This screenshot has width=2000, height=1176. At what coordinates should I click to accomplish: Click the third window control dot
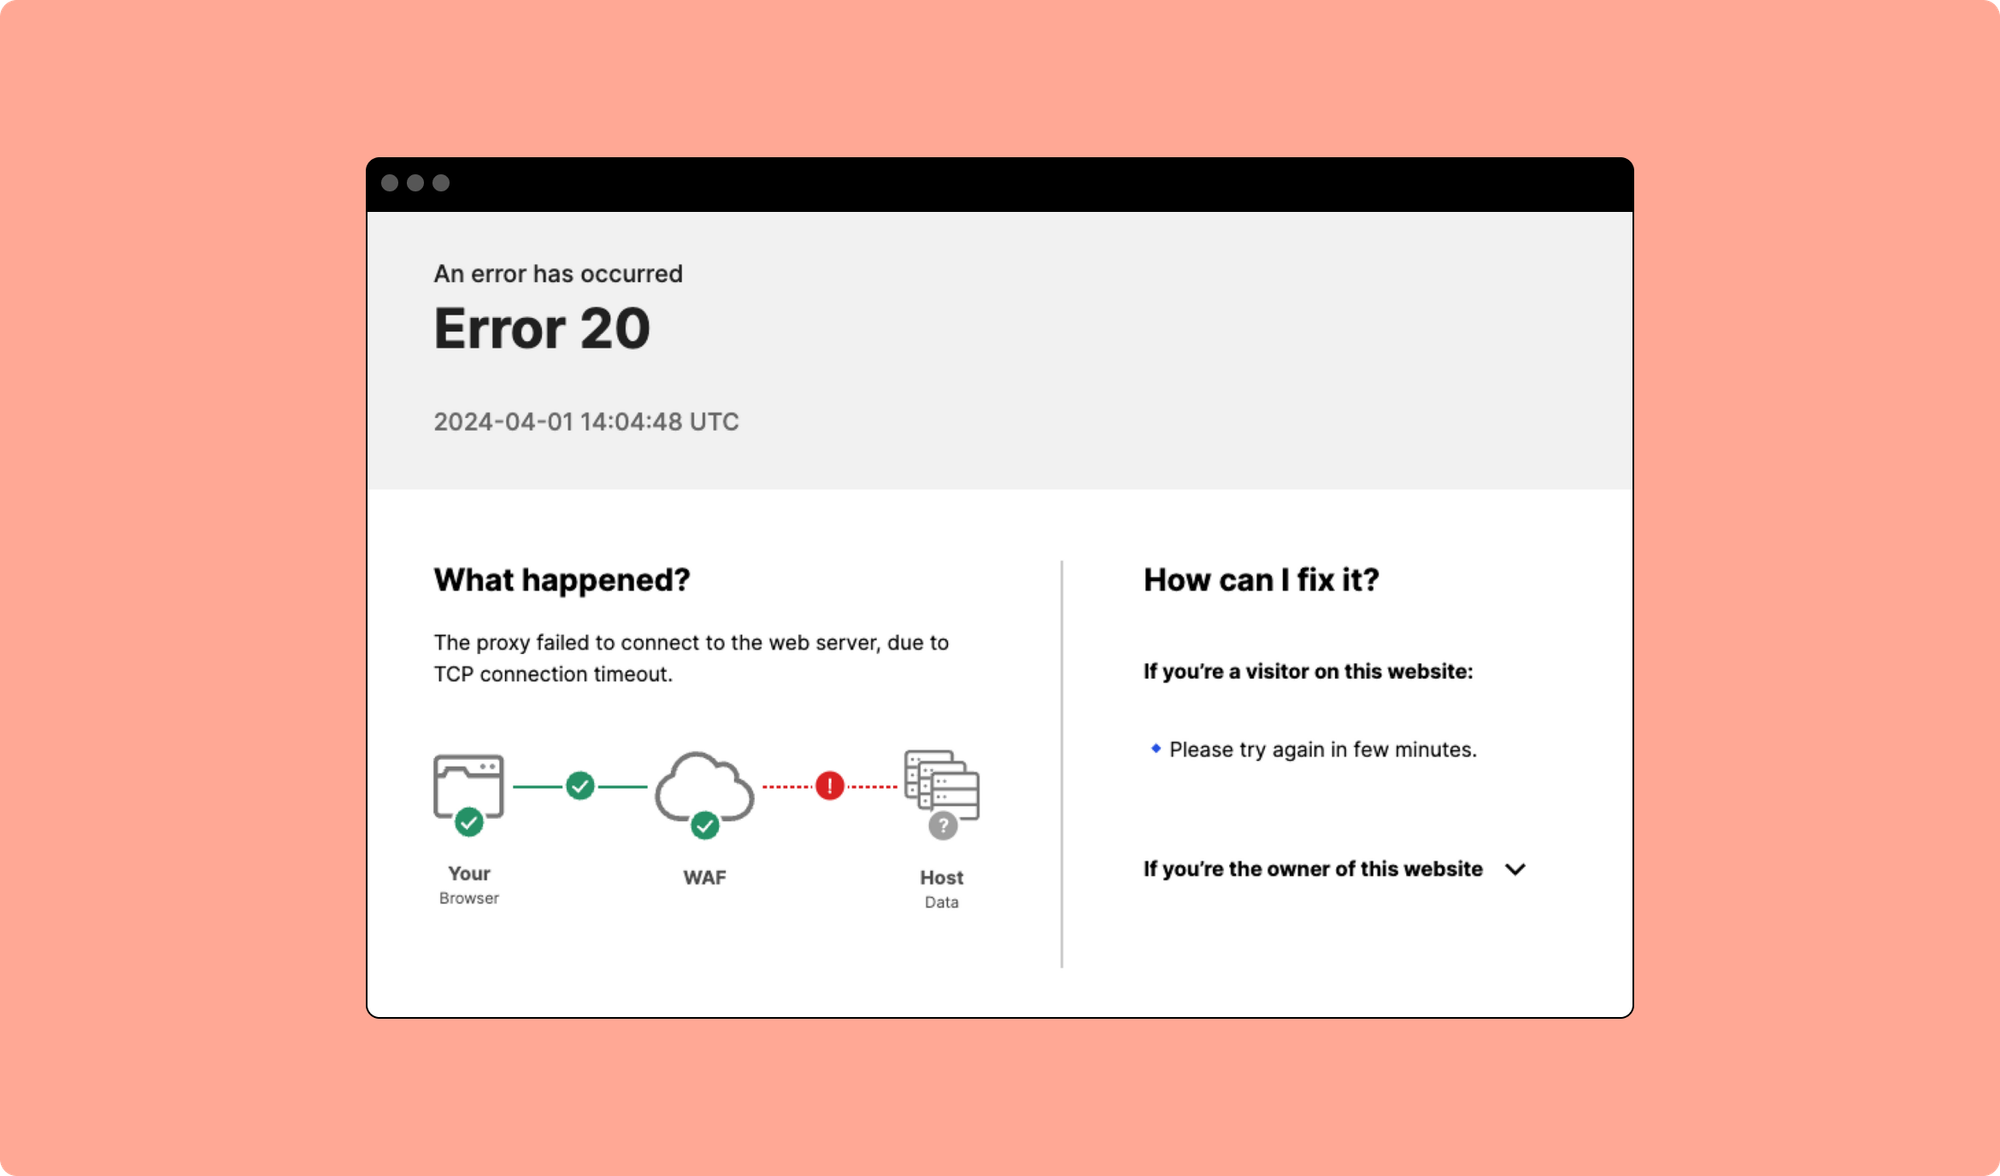(x=441, y=183)
